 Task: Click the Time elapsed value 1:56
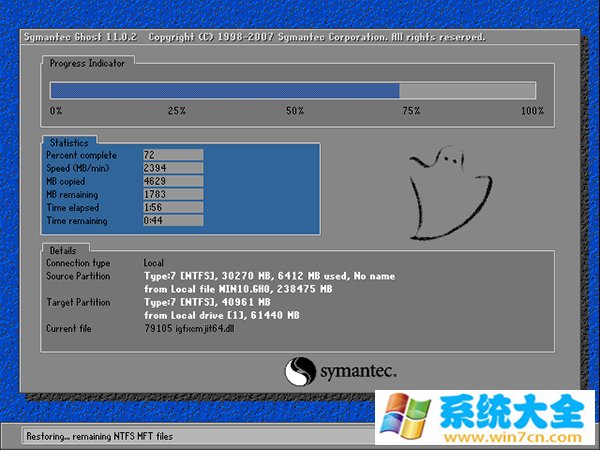pos(173,207)
